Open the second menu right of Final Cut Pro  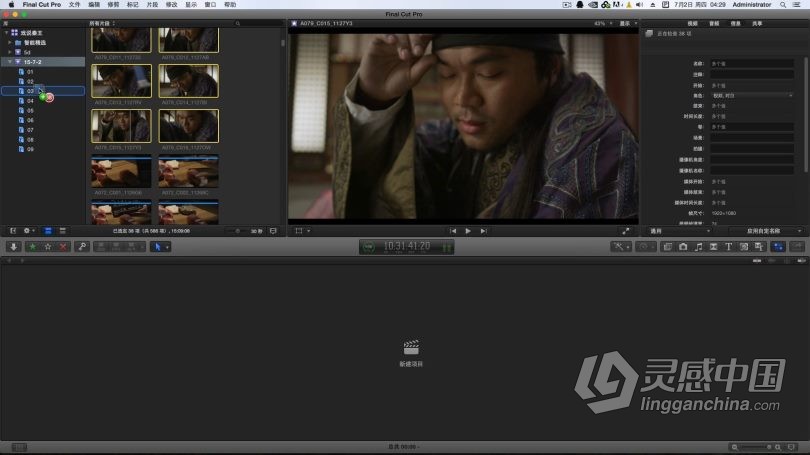click(94, 4)
